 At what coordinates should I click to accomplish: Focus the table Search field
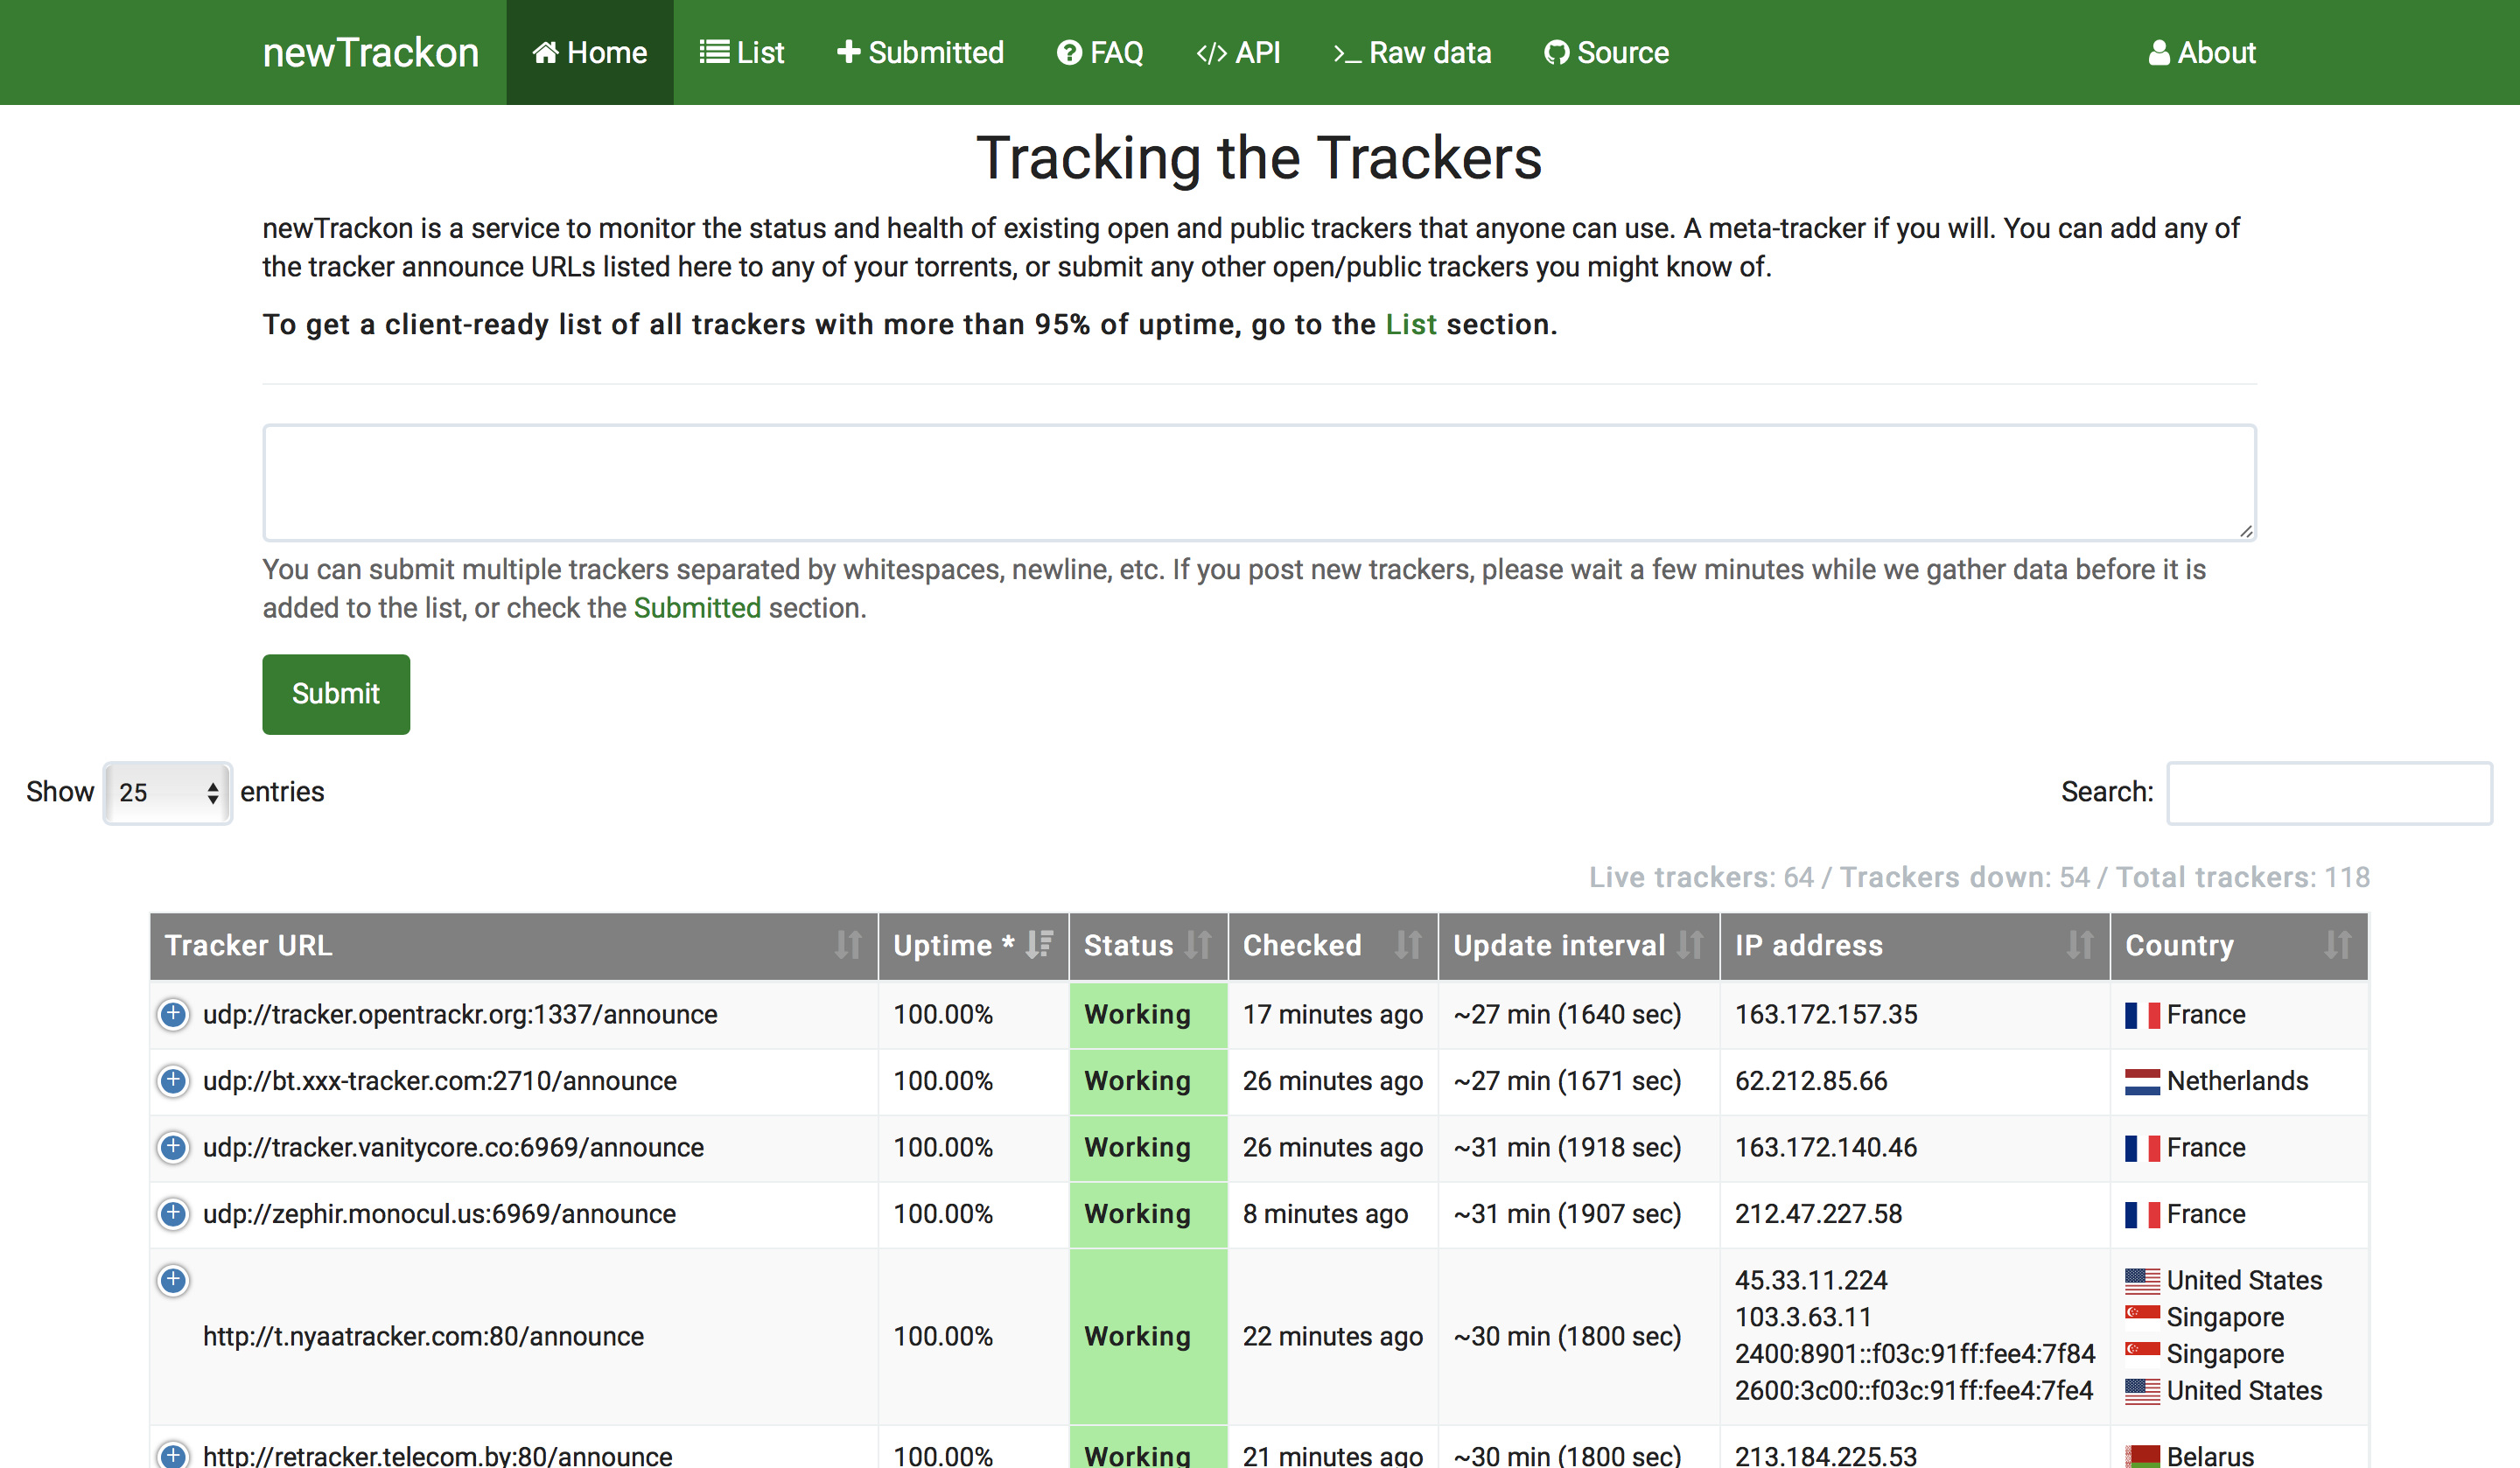click(2329, 793)
